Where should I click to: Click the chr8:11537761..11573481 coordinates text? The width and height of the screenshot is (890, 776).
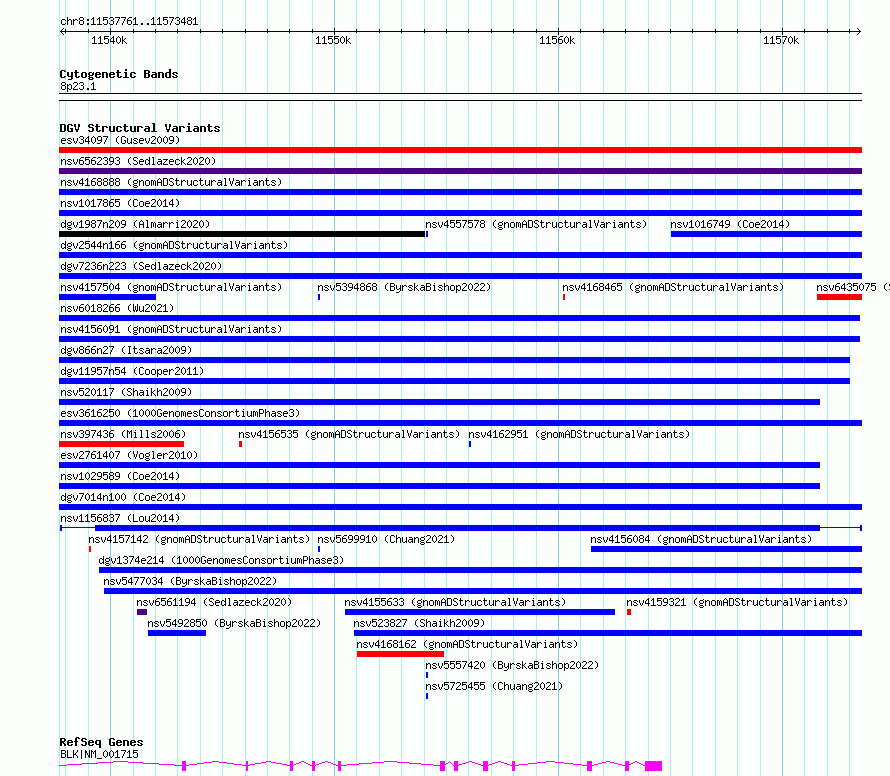pos(129,22)
